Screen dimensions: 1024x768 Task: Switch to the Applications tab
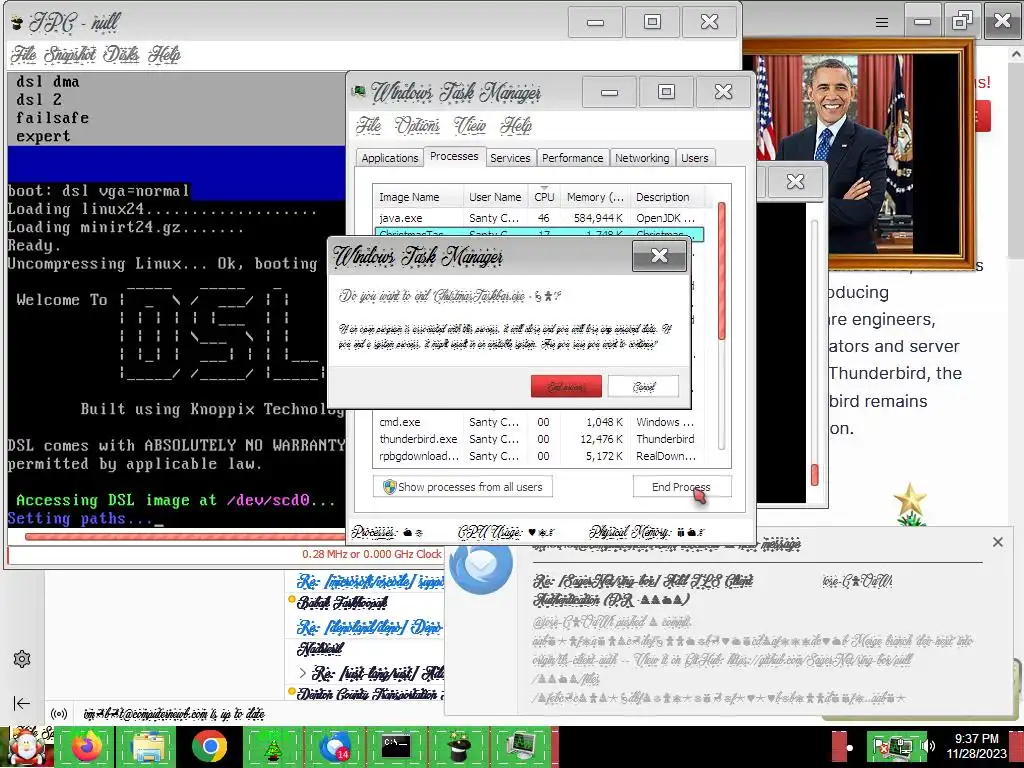389,158
